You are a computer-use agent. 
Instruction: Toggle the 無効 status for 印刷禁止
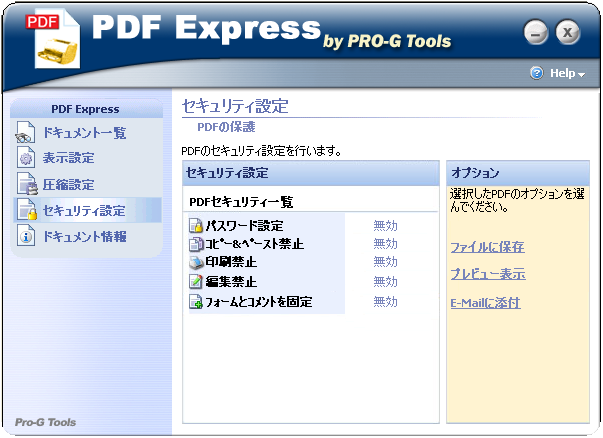click(x=385, y=262)
